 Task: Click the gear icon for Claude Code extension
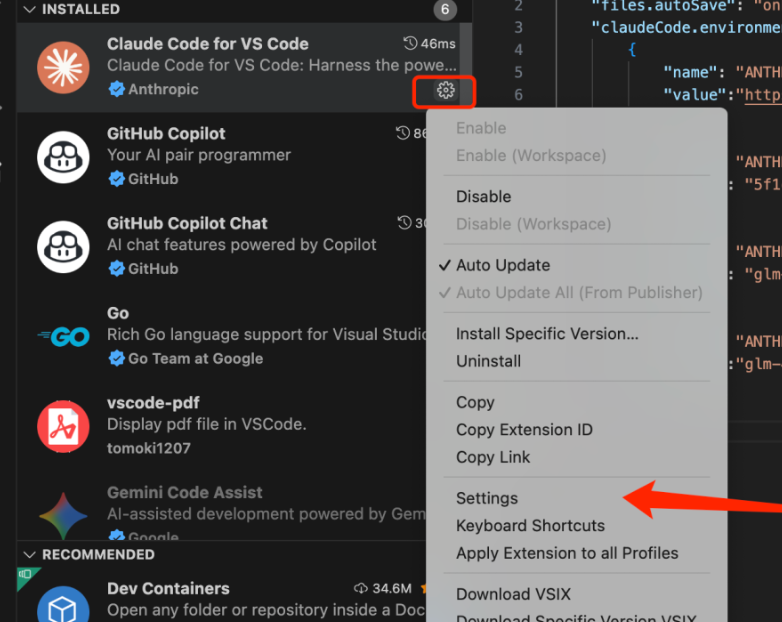(446, 91)
